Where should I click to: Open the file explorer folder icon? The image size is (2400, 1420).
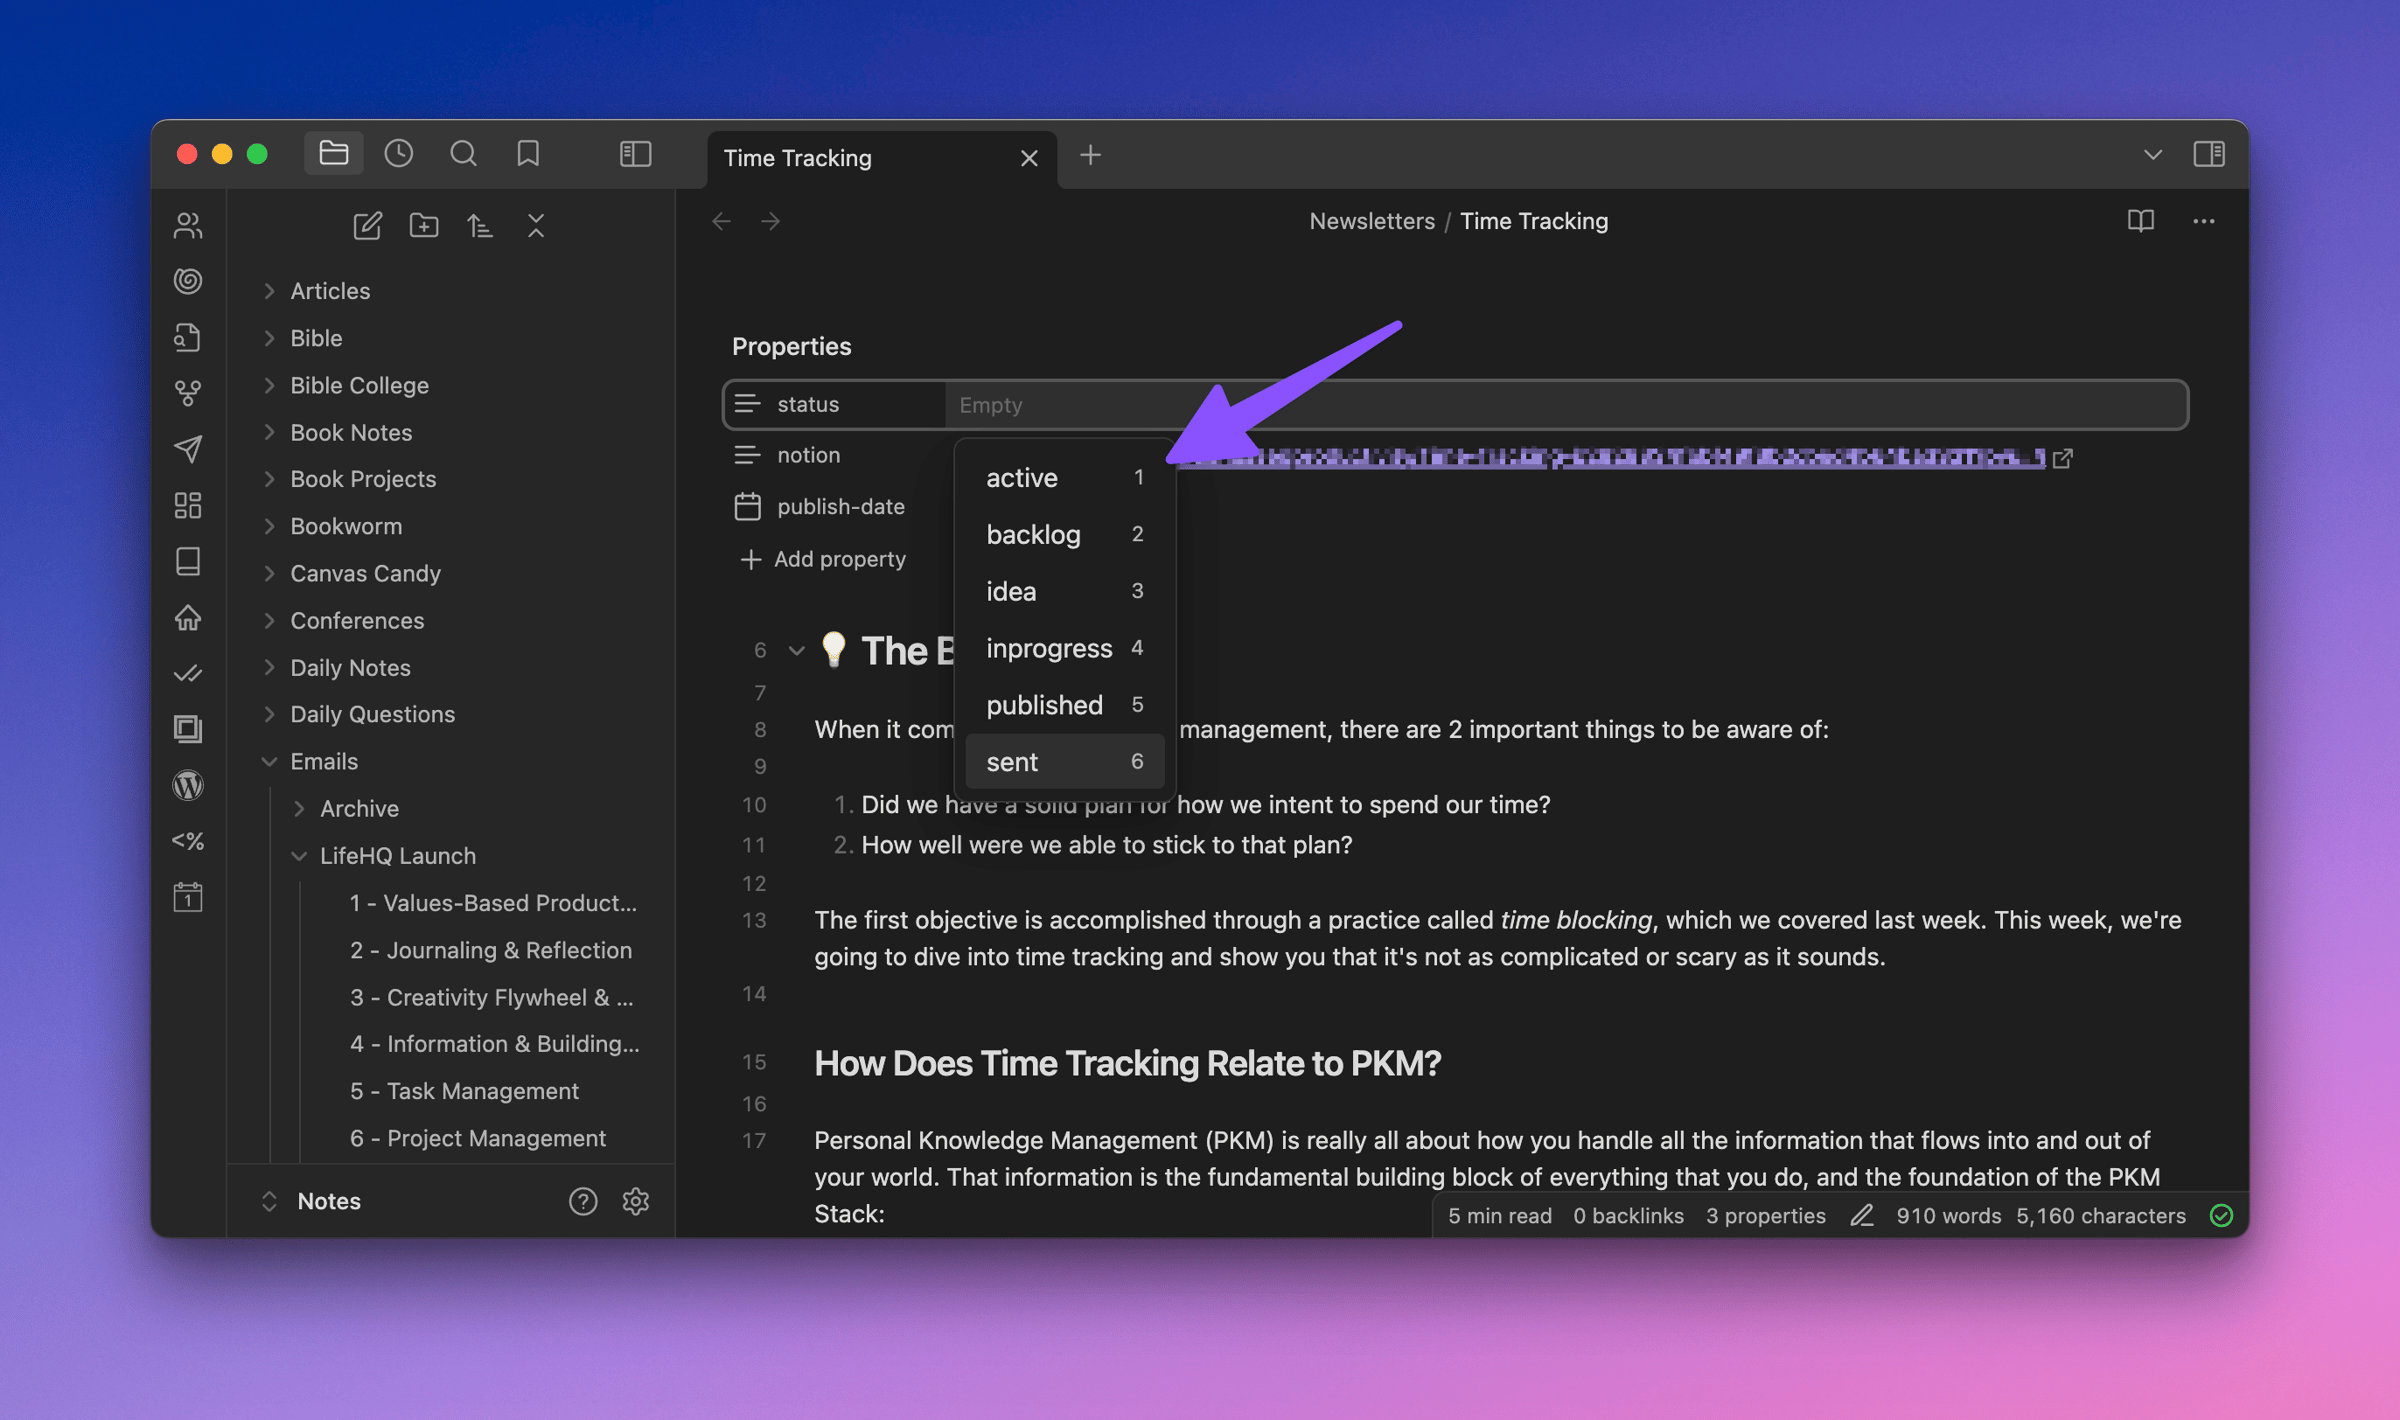click(x=333, y=154)
